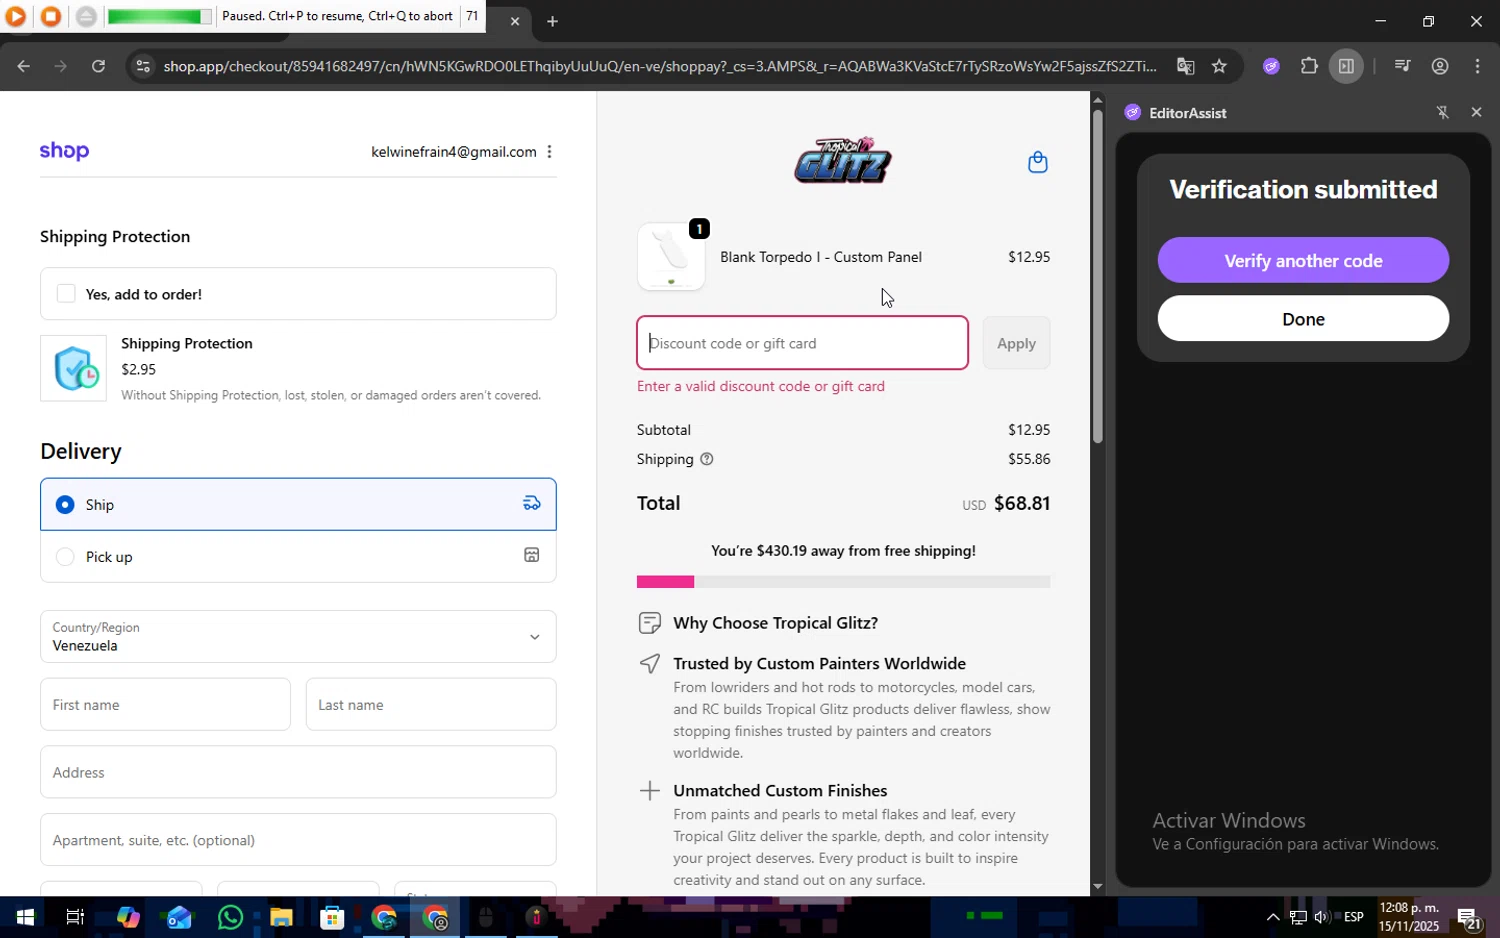This screenshot has height=938, width=1500.
Task: Open Copilot from the taskbar
Action: [x=127, y=917]
